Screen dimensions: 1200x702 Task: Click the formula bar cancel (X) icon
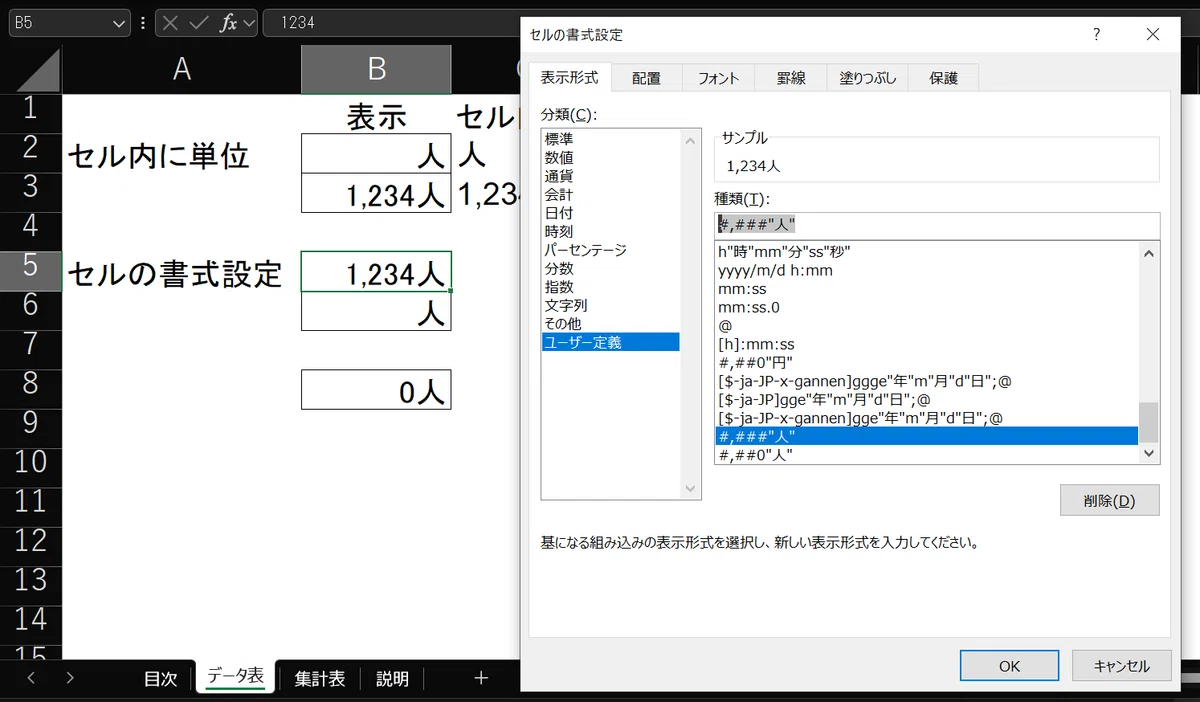pyautogui.click(x=172, y=22)
